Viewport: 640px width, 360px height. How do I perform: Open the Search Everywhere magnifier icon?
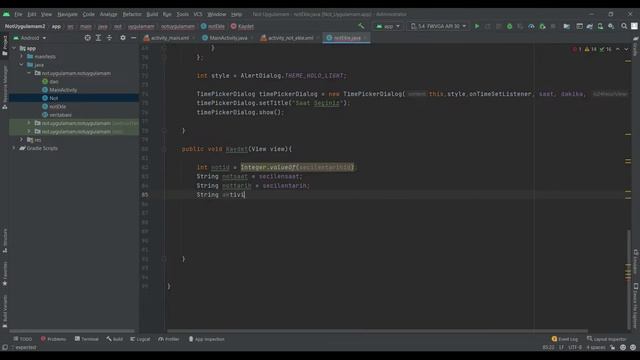click(624, 26)
